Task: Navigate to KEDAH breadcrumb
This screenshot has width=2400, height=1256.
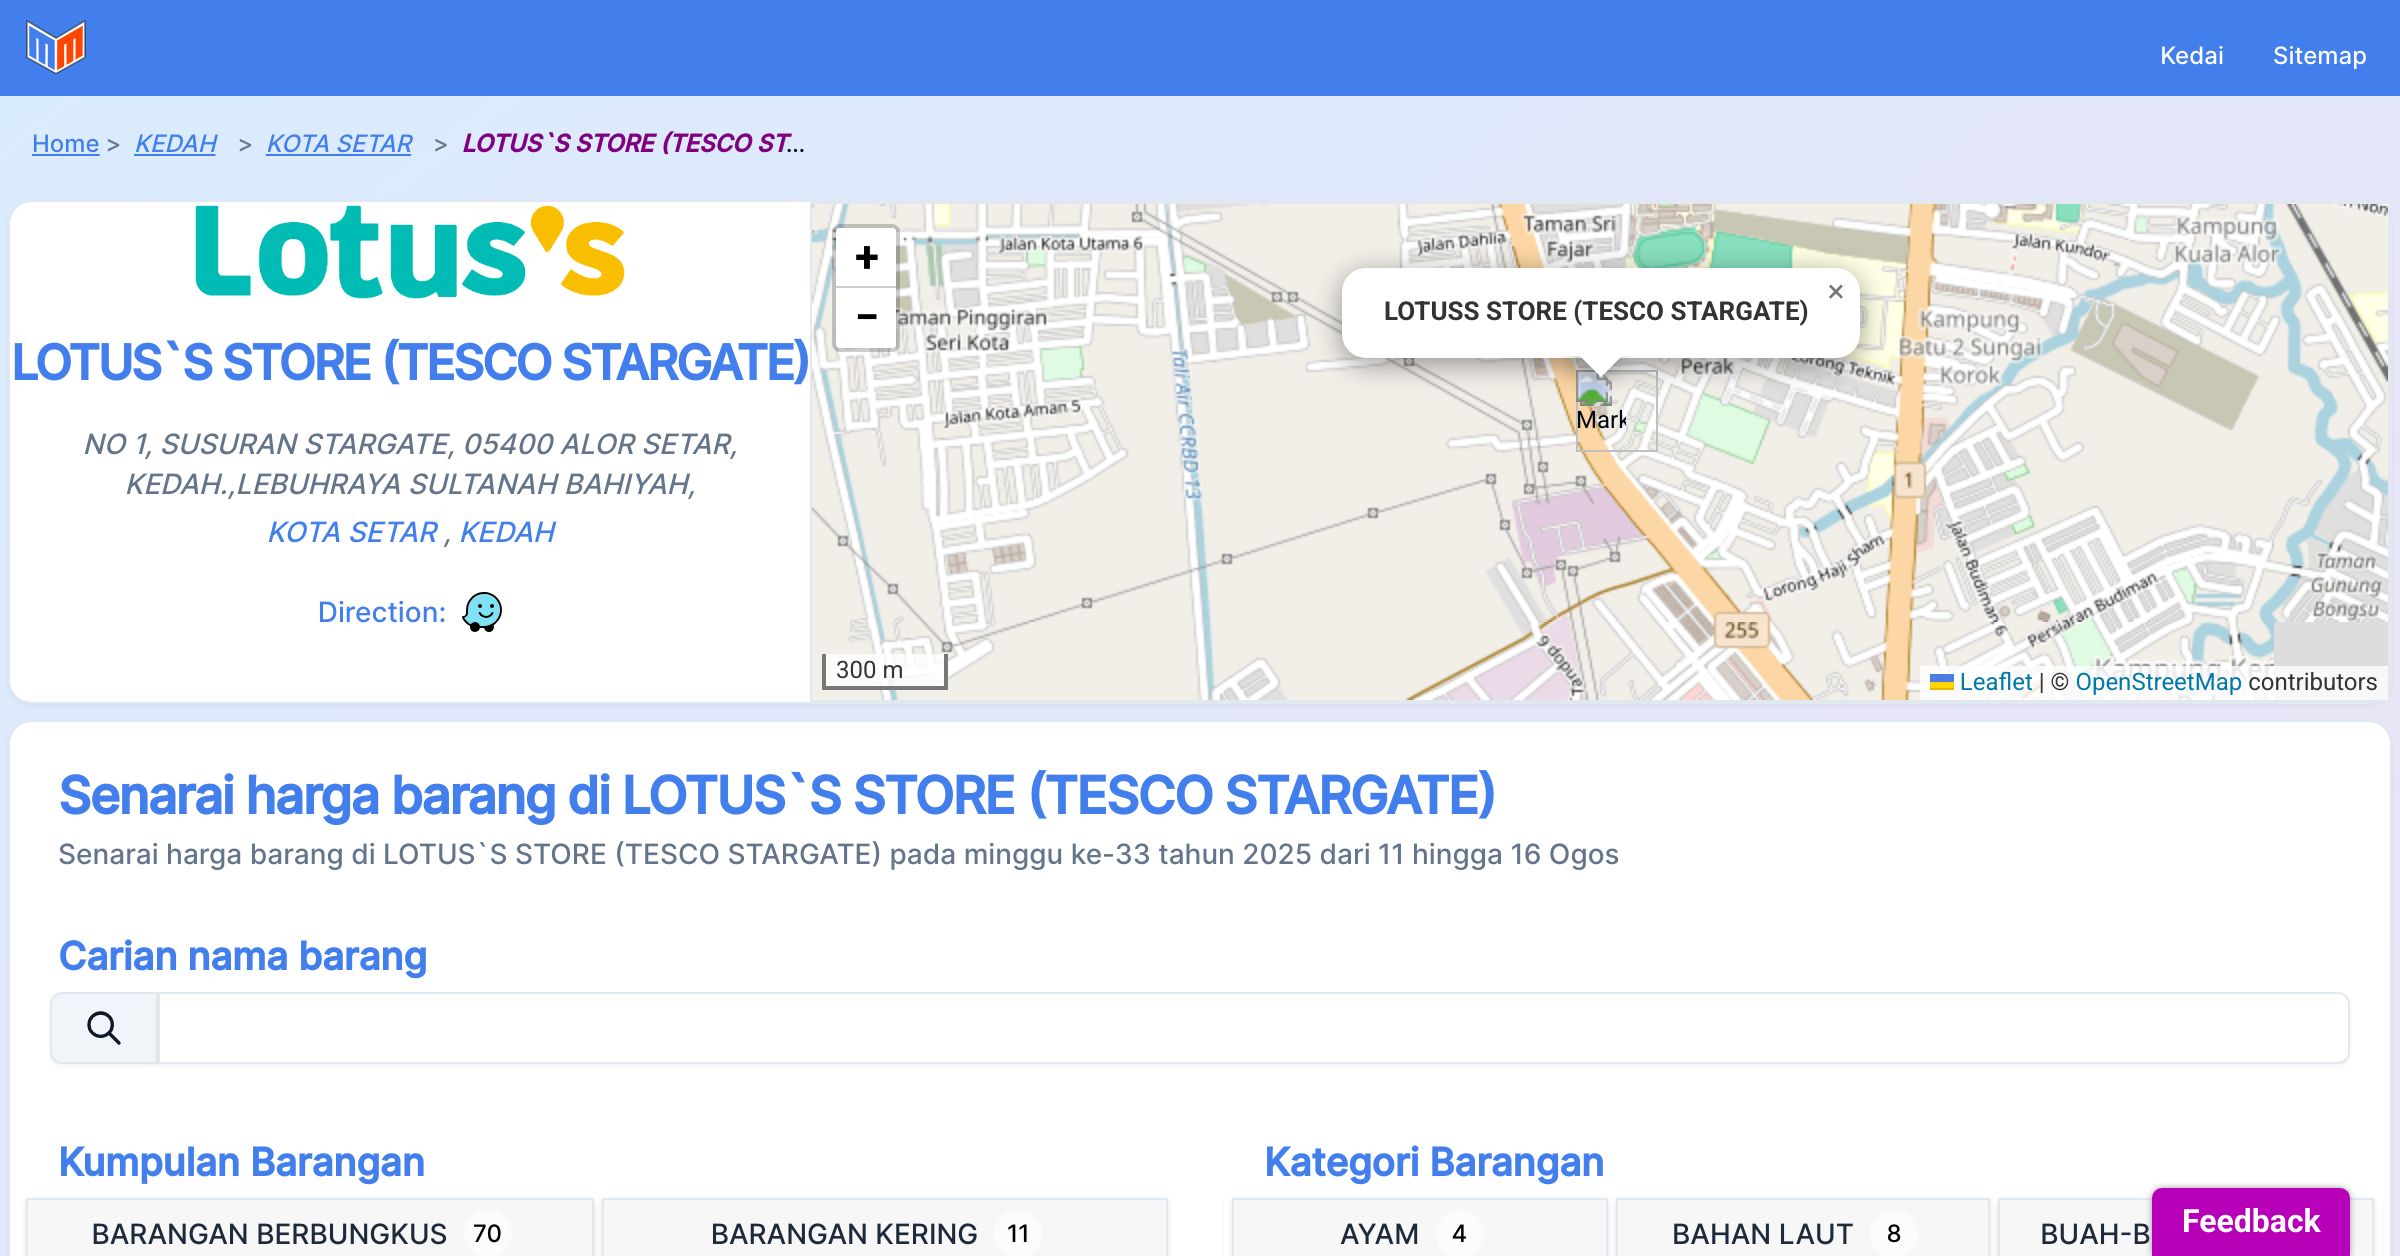Action: 176,143
